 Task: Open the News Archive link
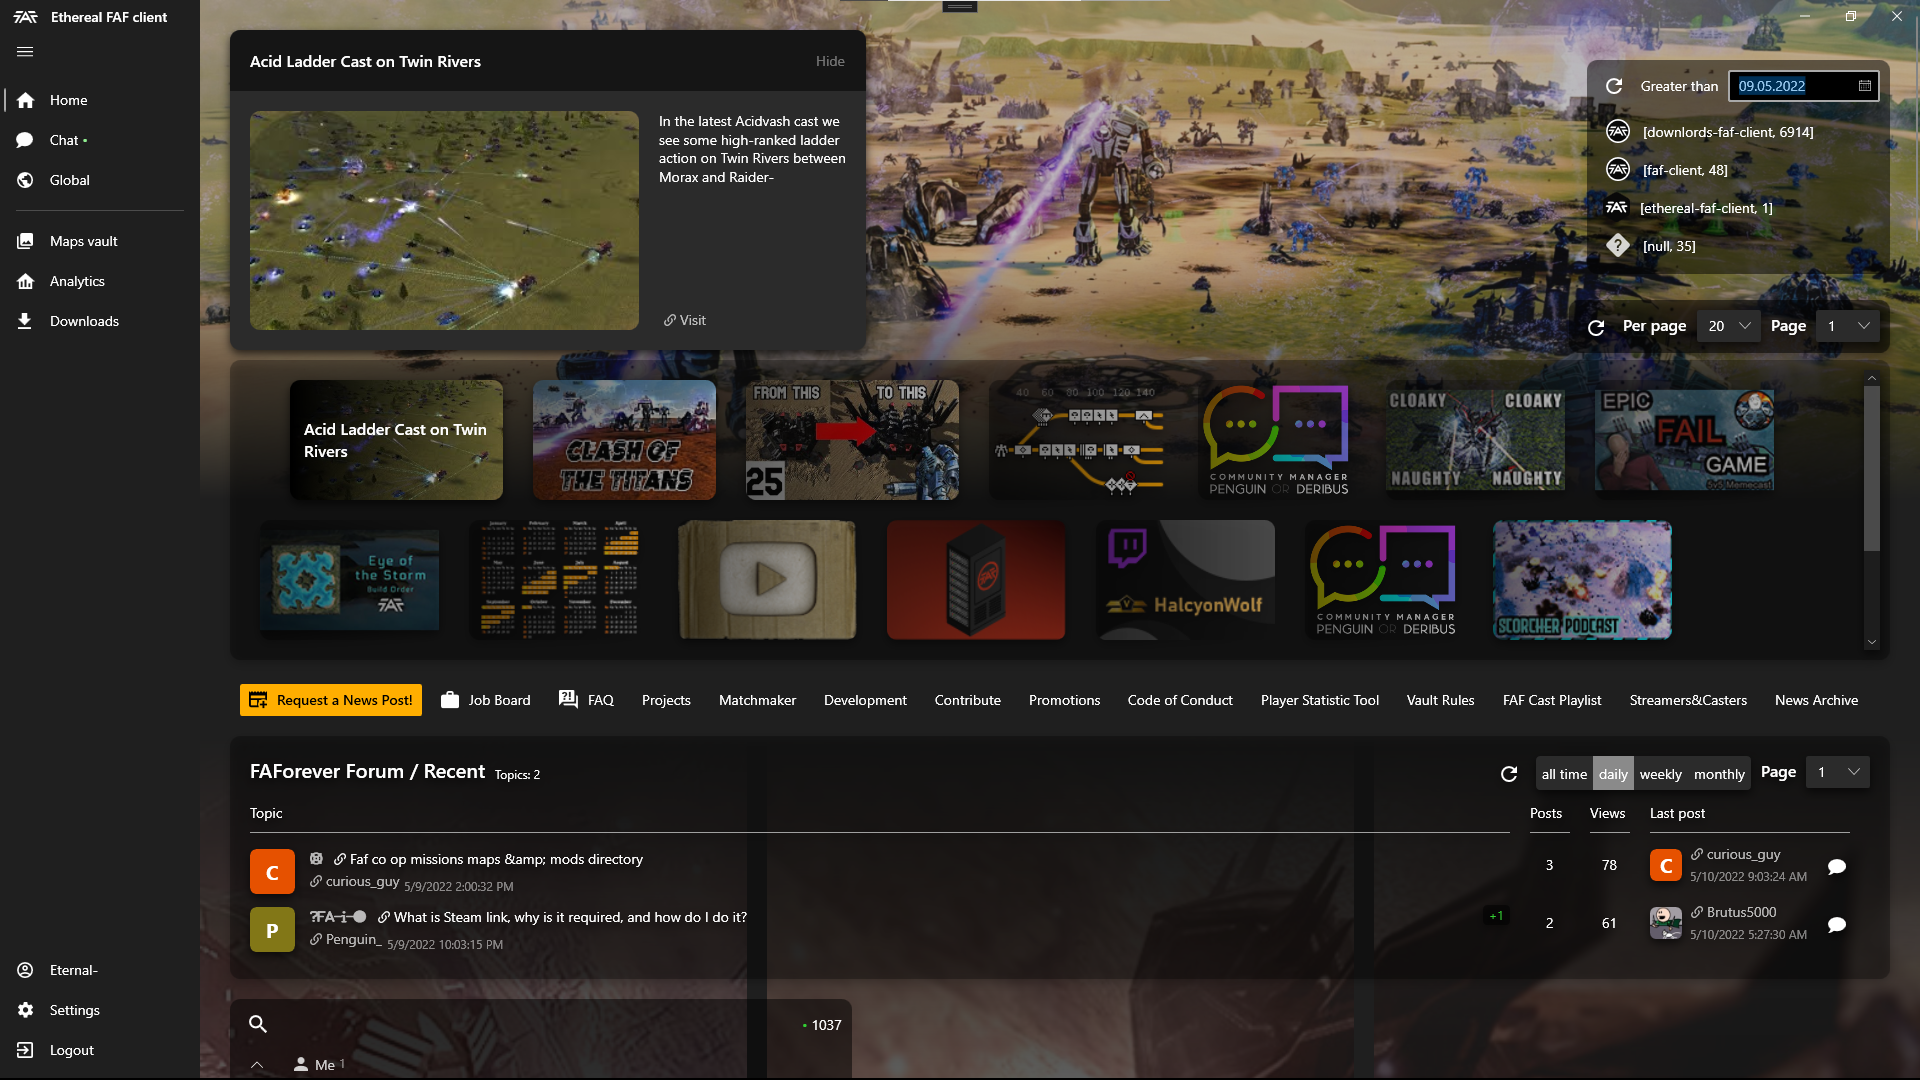tap(1816, 700)
